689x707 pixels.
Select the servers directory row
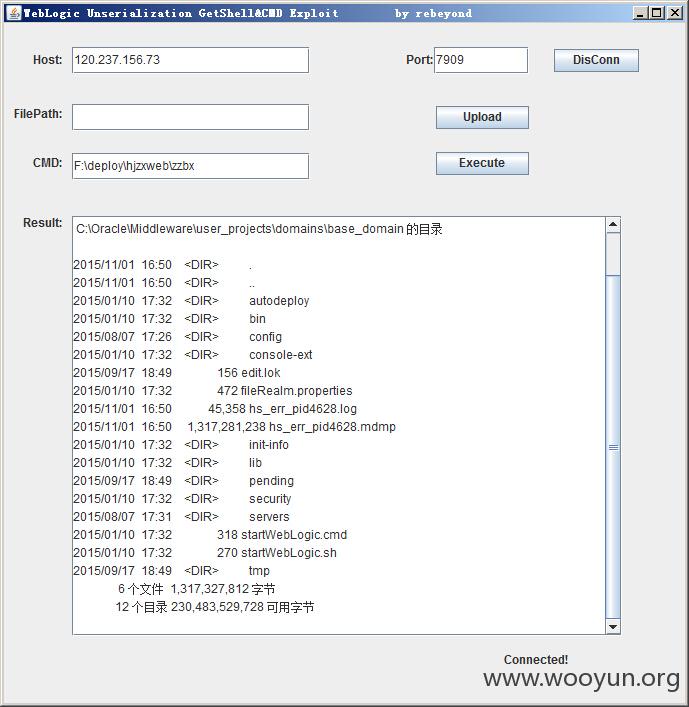(x=181, y=517)
